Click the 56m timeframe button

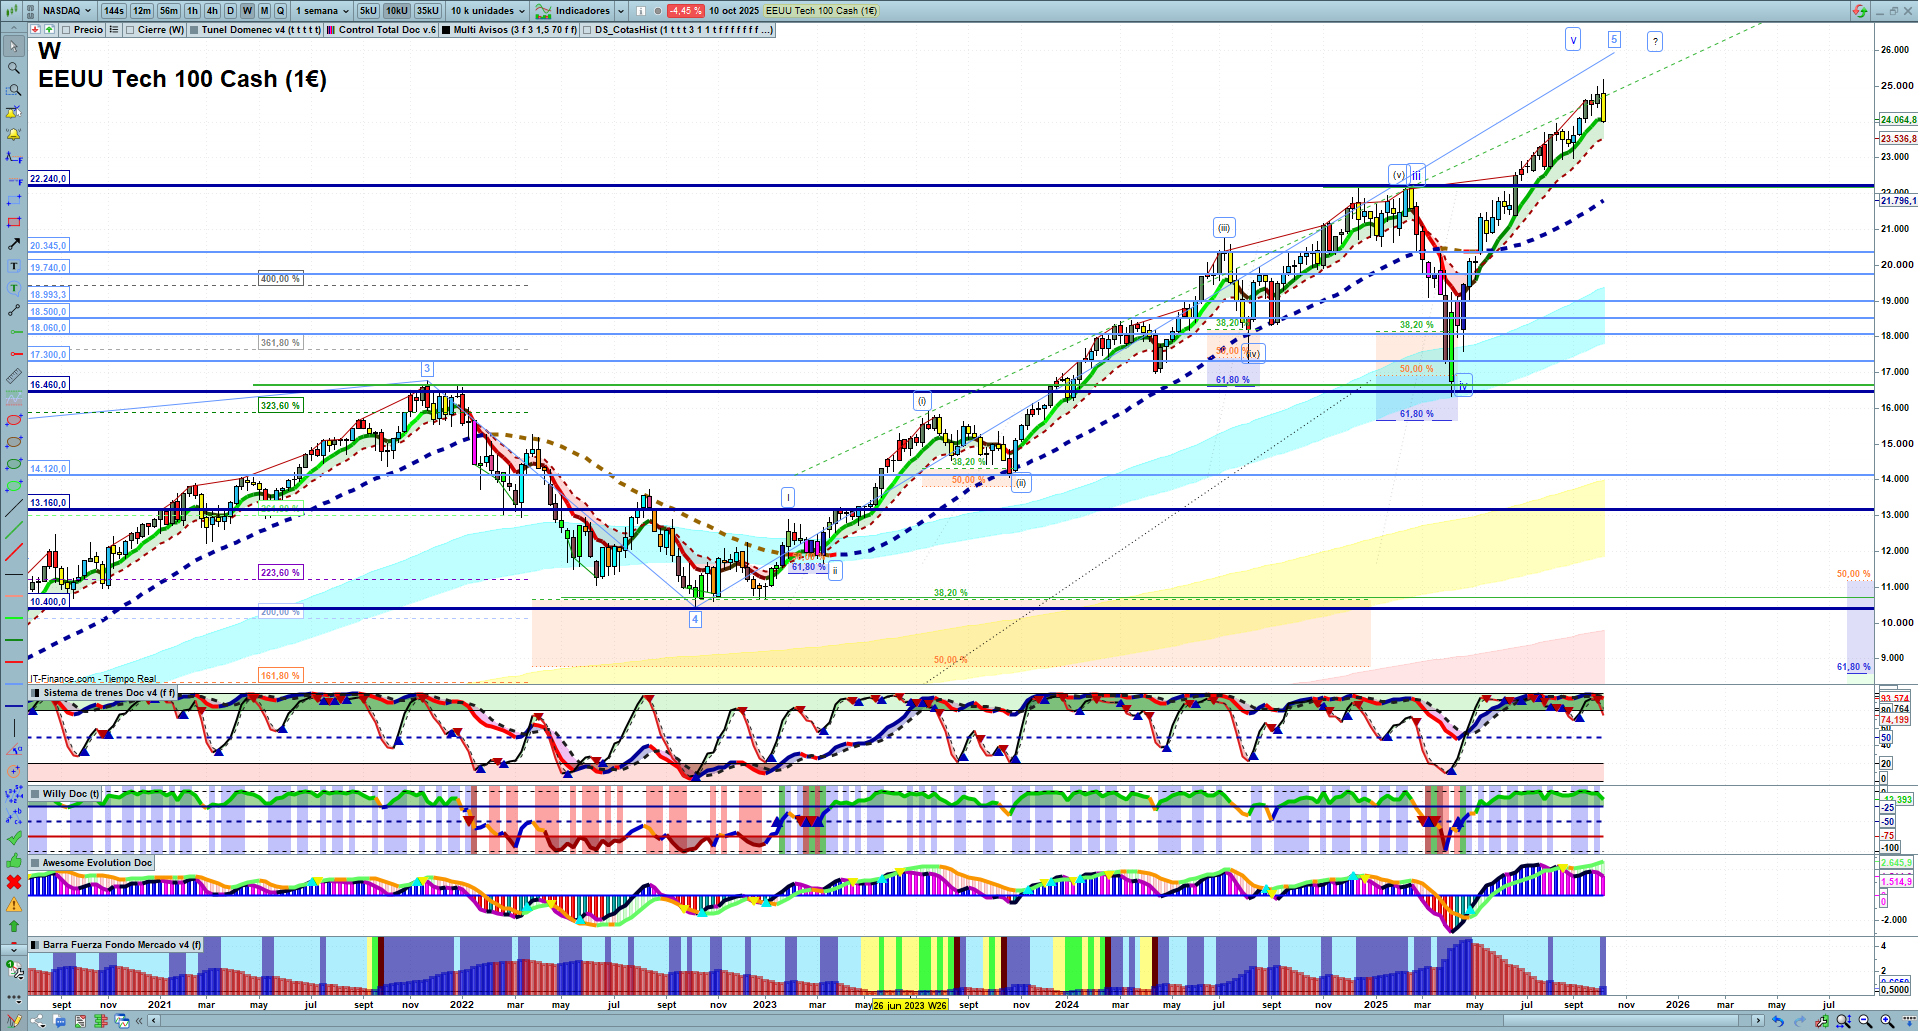coord(169,11)
